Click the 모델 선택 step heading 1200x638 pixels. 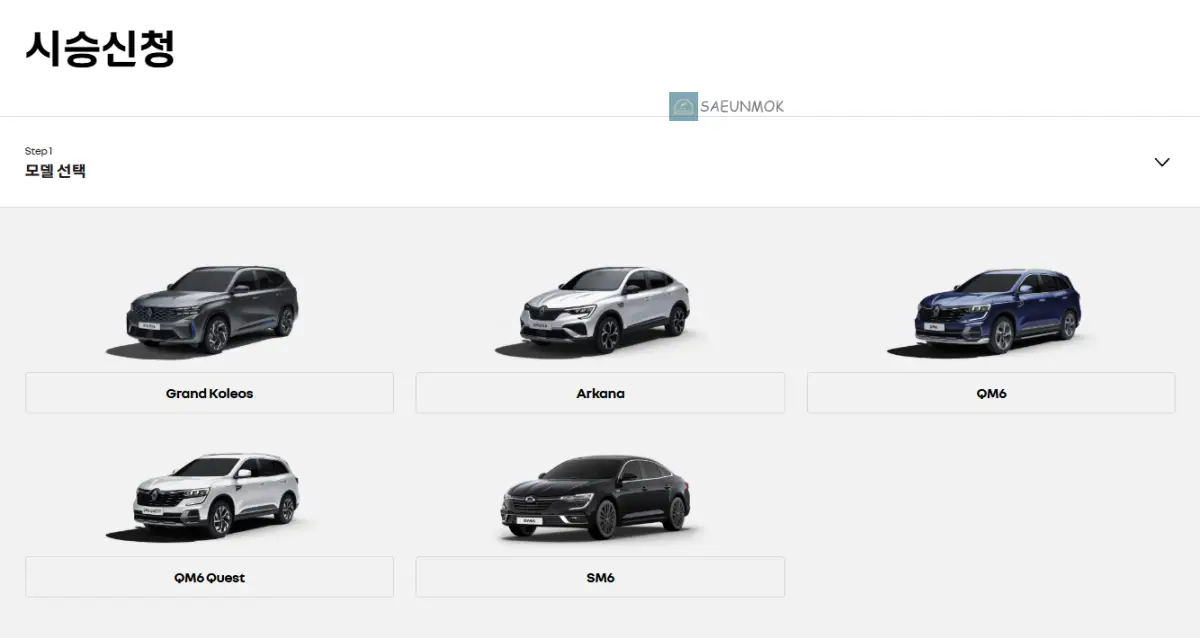tap(55, 171)
